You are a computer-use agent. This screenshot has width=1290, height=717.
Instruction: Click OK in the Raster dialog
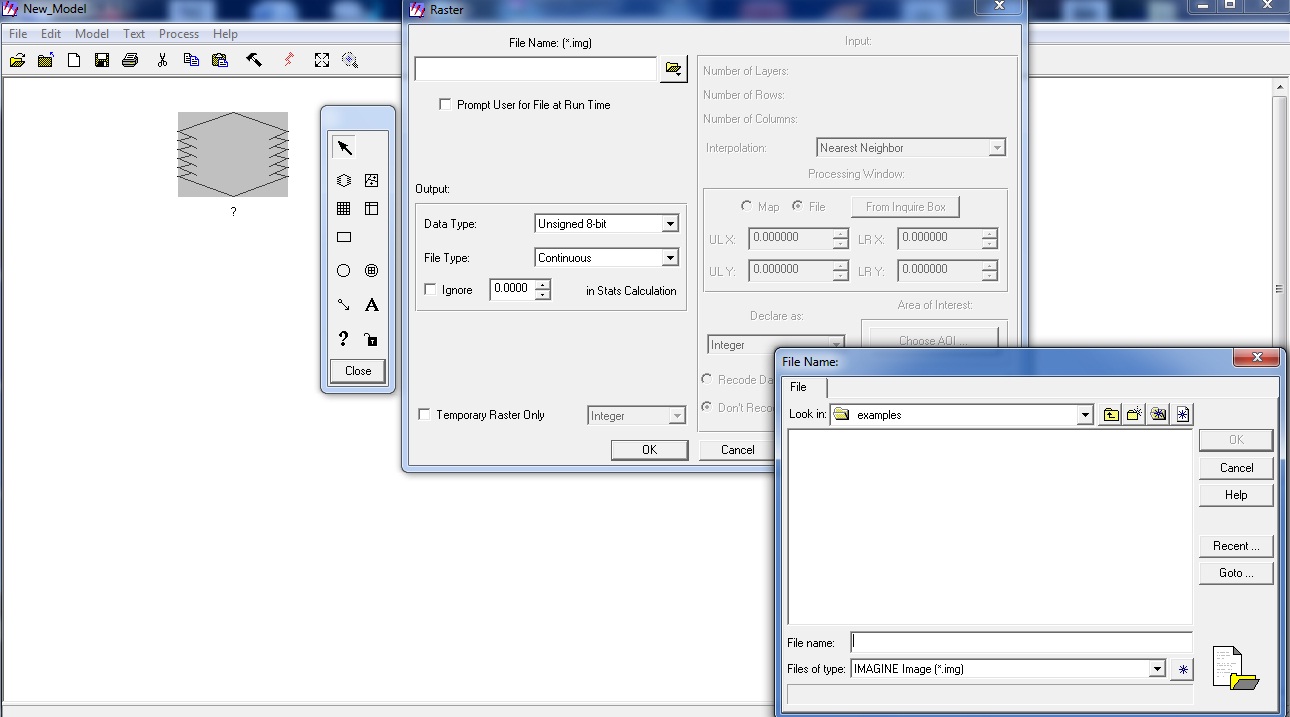pos(649,450)
